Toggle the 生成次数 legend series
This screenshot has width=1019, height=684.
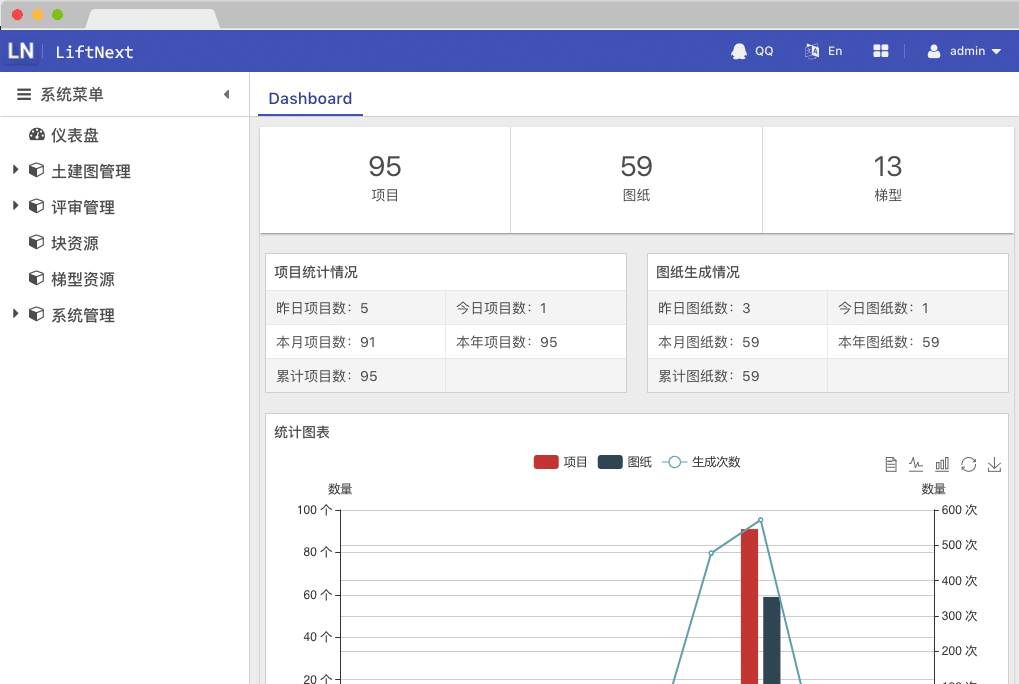pos(701,462)
